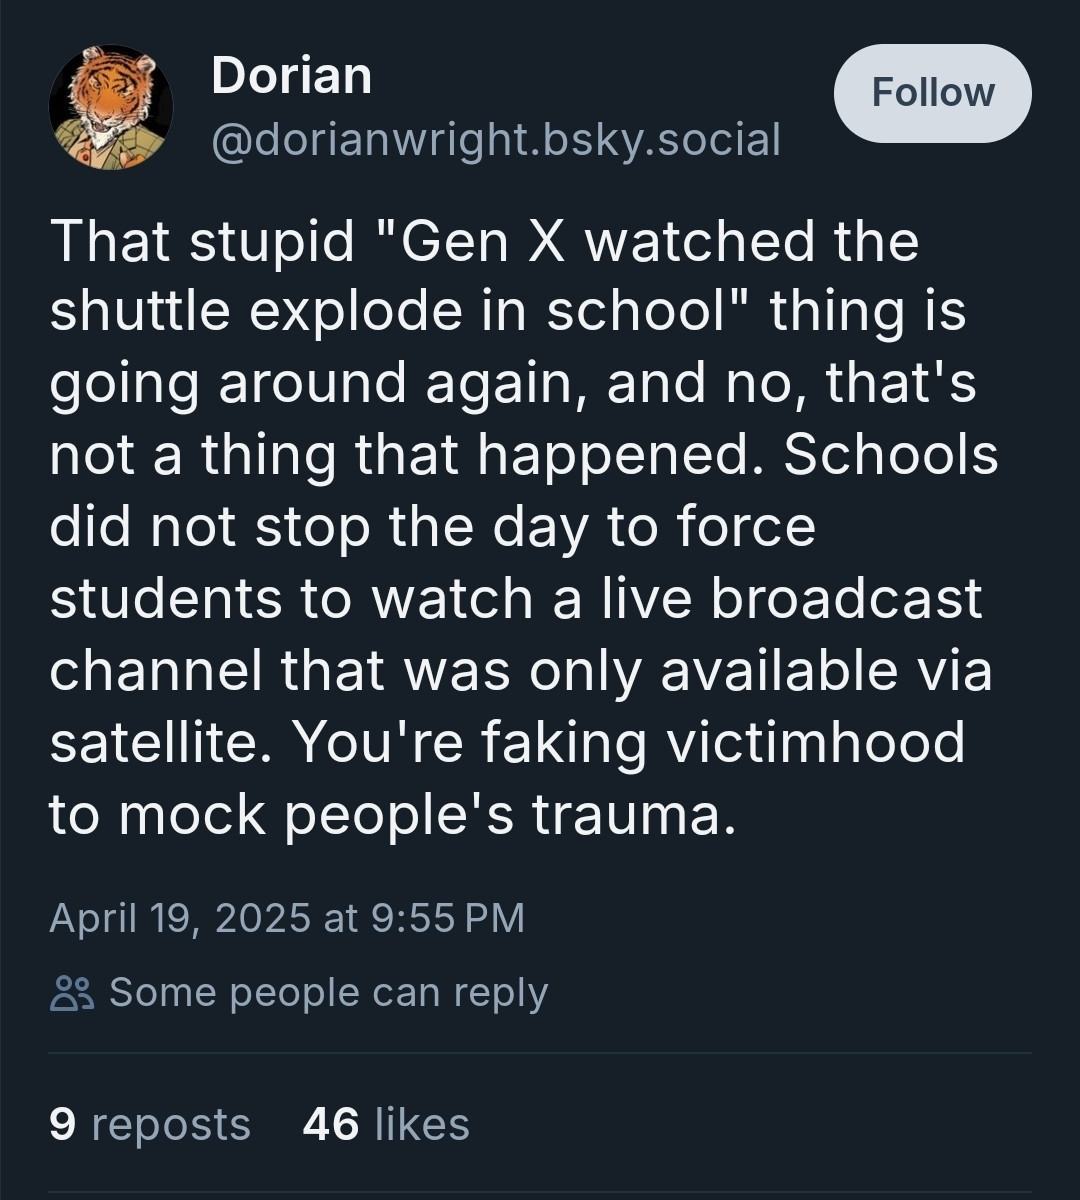
Task: Click the post line ending "thing is"
Action: coord(508,312)
